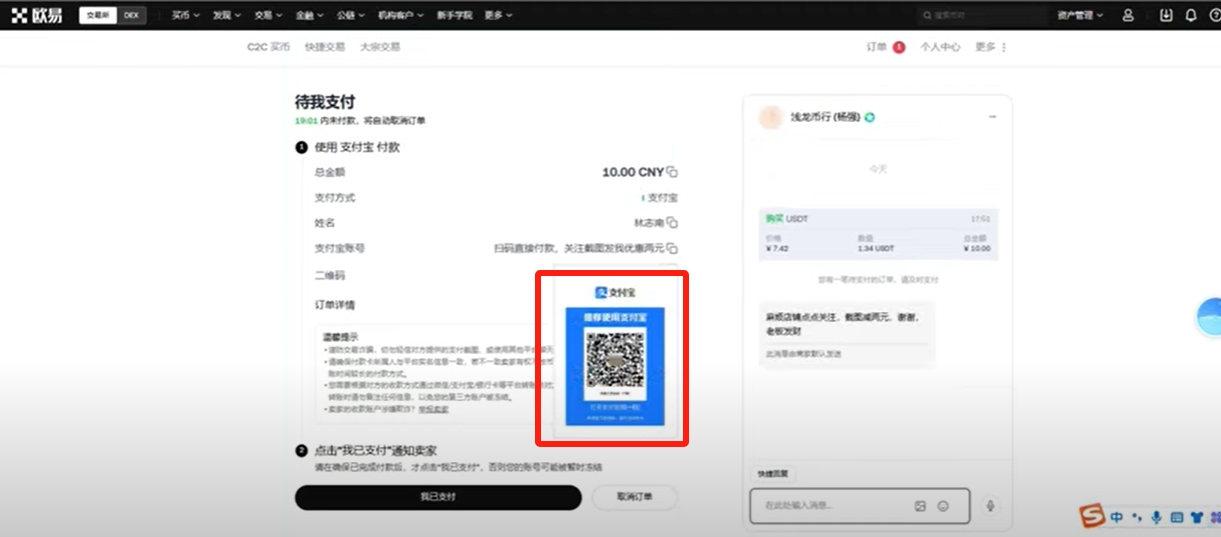Open the notifications bell icon

coord(1191,16)
